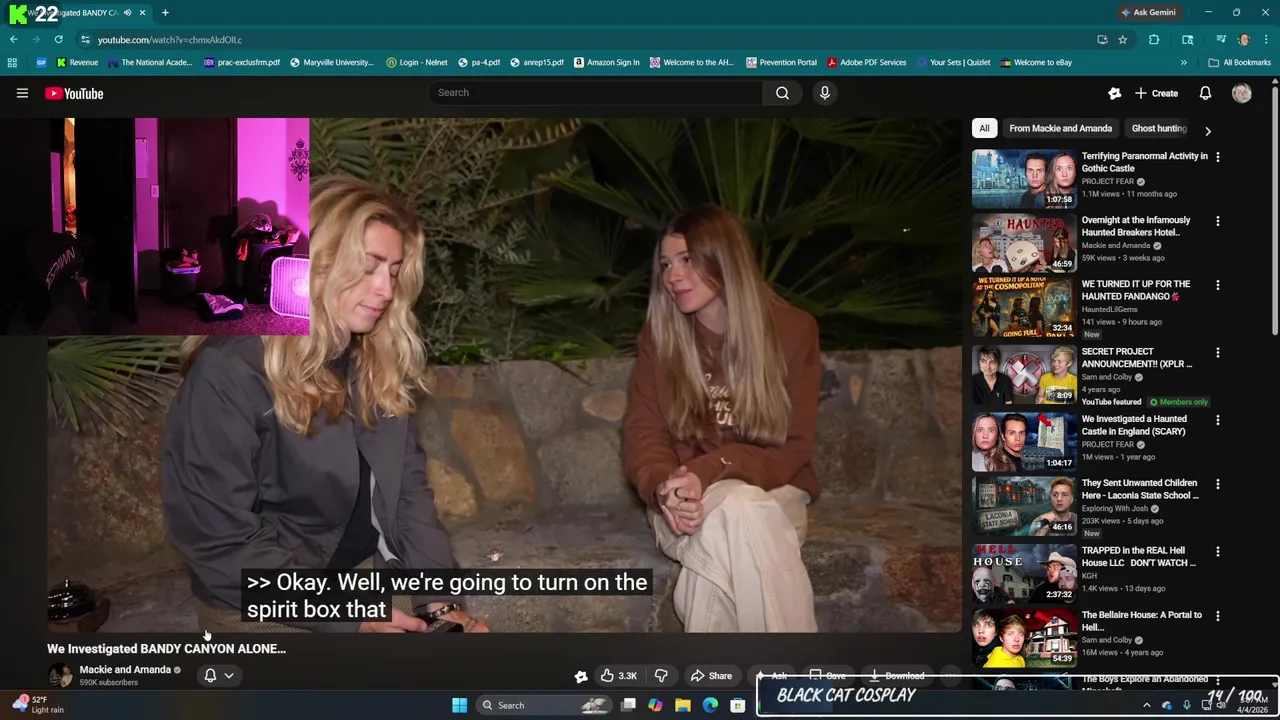Open weather widget showing Light rain
The image size is (1280, 720).
point(38,705)
